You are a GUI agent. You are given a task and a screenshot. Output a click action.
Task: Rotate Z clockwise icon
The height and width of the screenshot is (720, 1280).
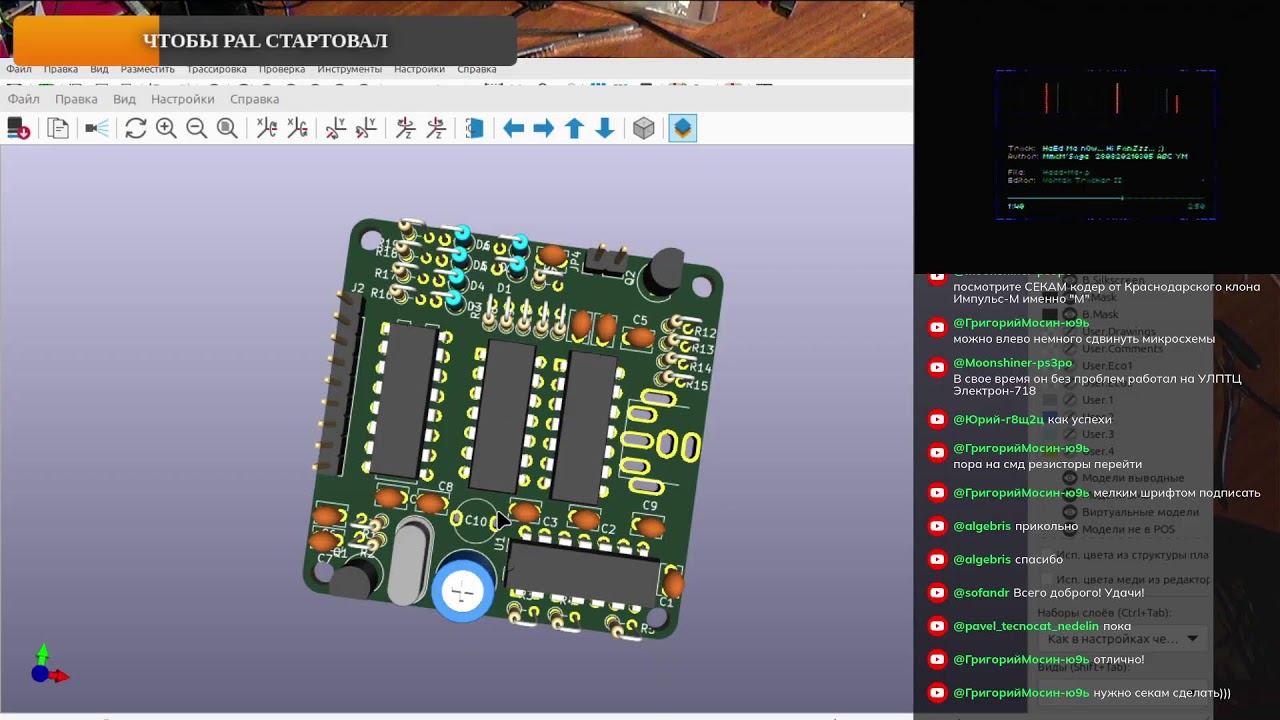pyautogui.click(x=405, y=128)
